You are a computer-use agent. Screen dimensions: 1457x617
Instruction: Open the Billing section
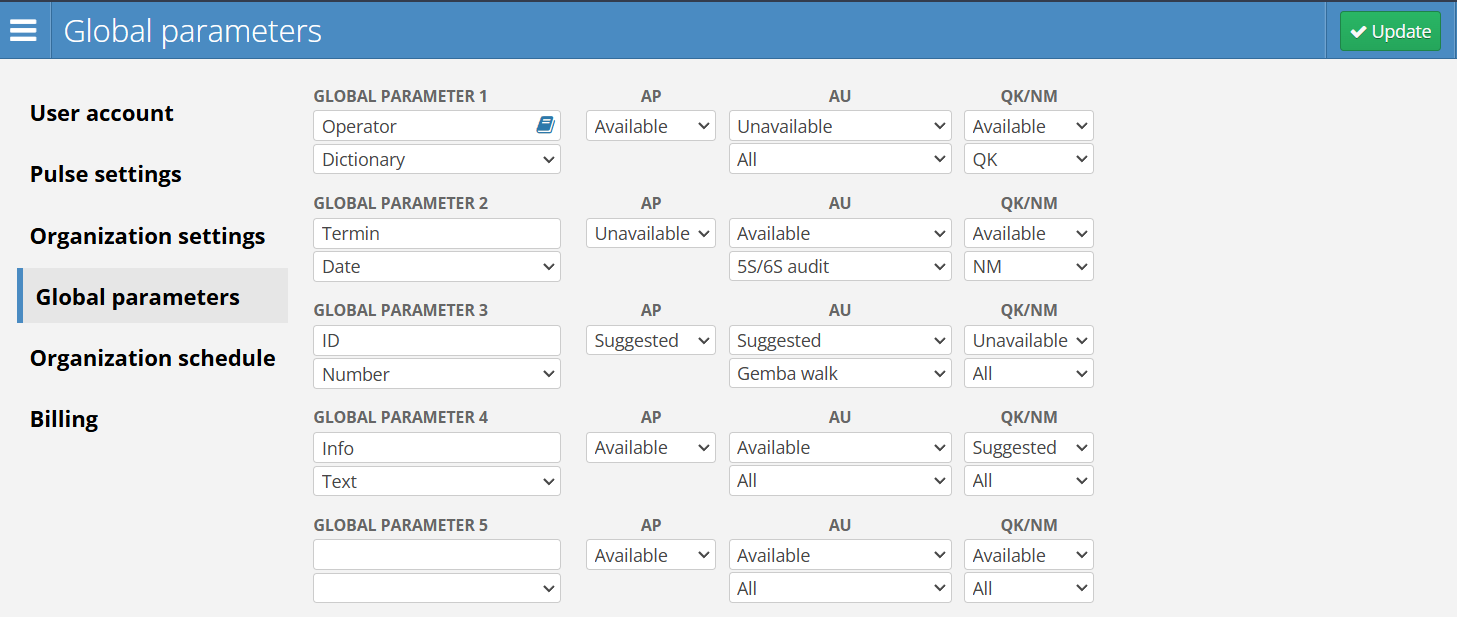click(64, 419)
